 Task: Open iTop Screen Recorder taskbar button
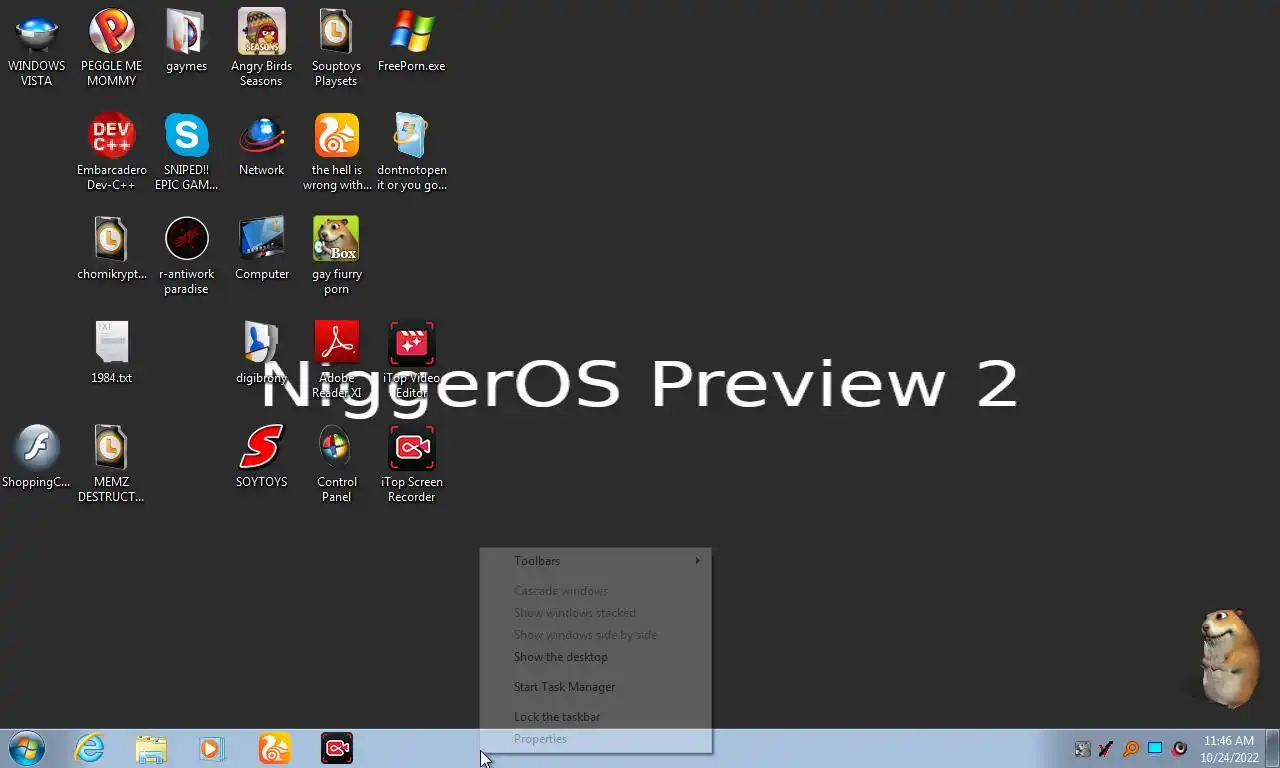(337, 748)
